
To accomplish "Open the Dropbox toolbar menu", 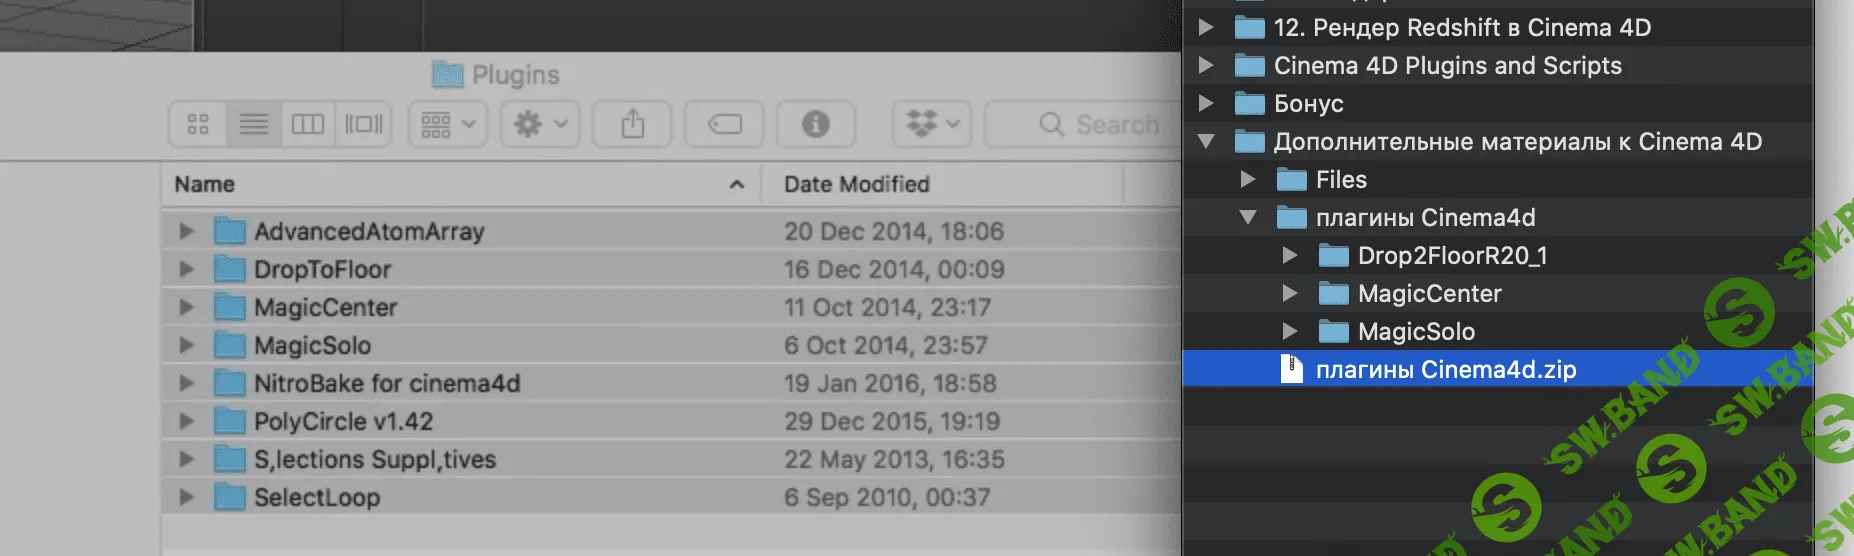I will click(931, 124).
